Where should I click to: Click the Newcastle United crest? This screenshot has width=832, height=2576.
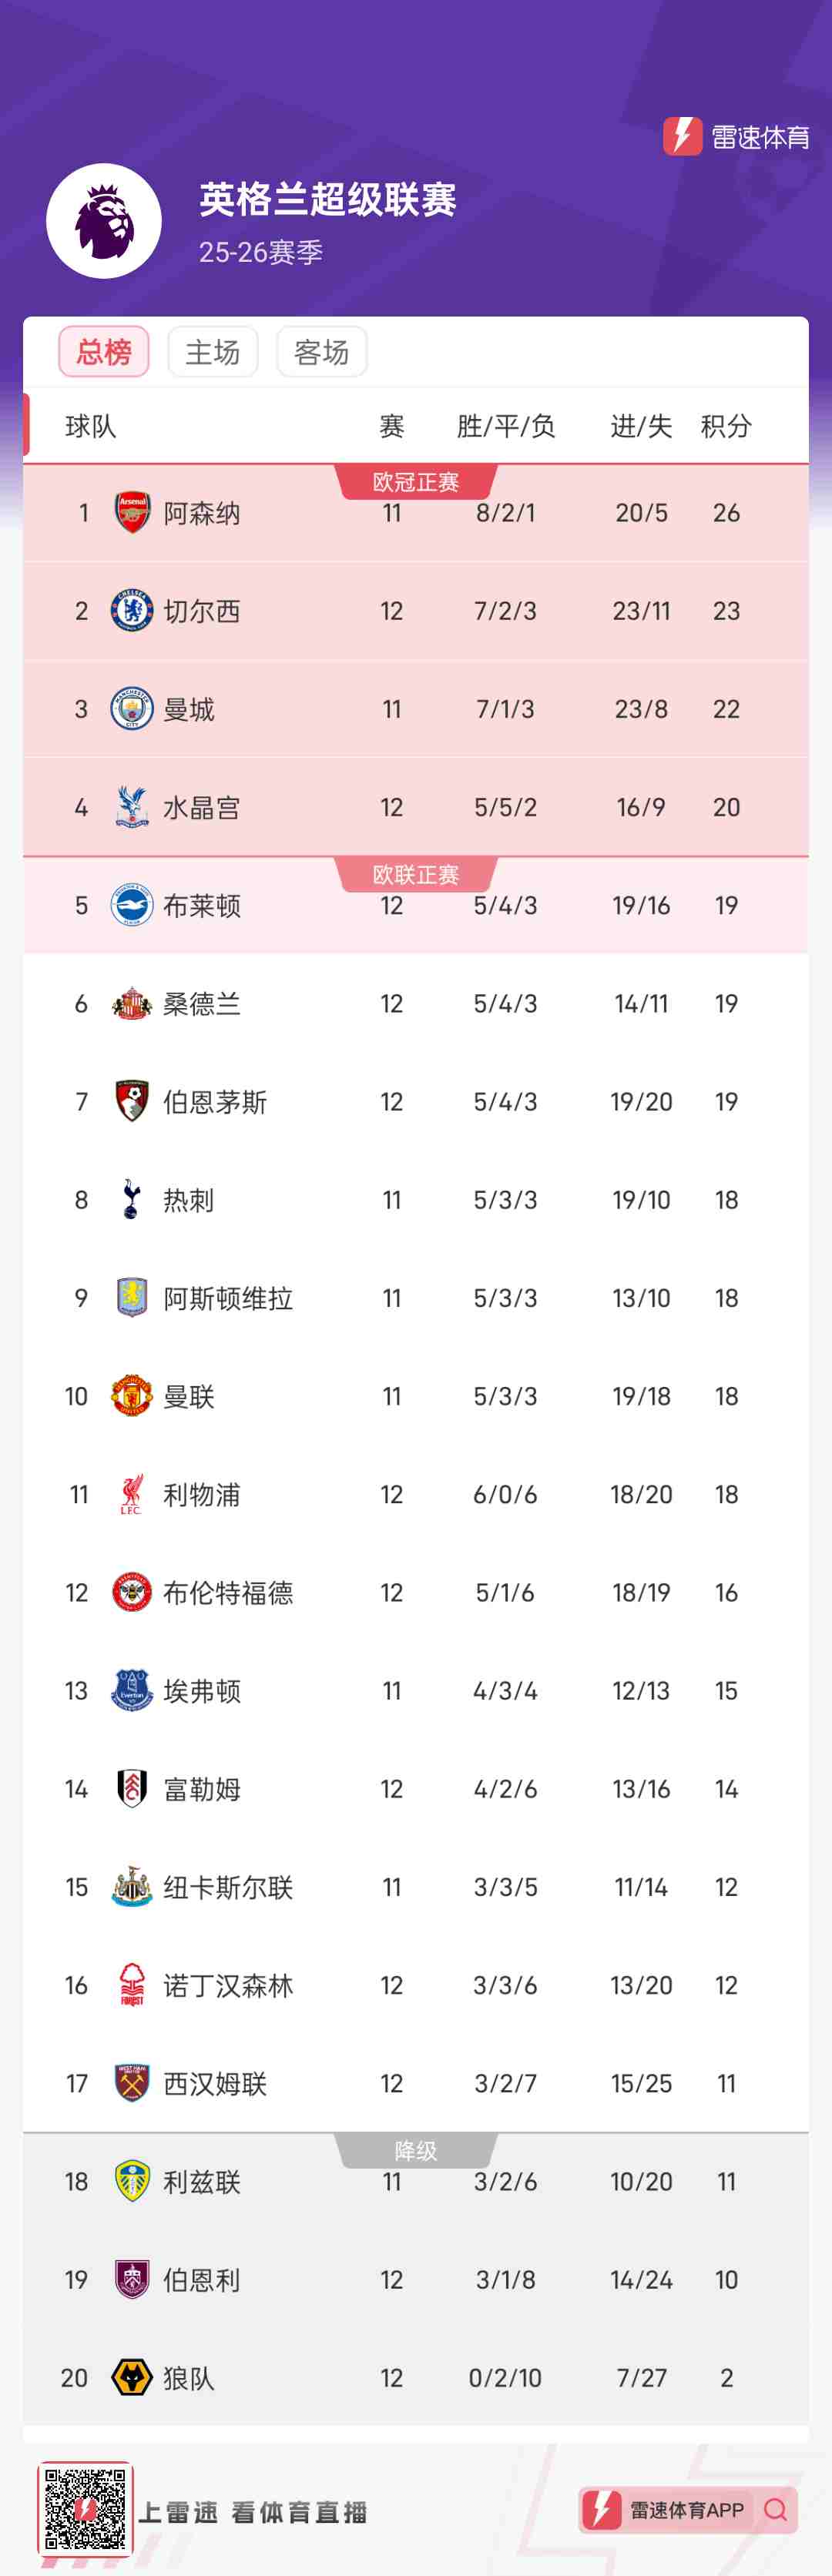(132, 1887)
